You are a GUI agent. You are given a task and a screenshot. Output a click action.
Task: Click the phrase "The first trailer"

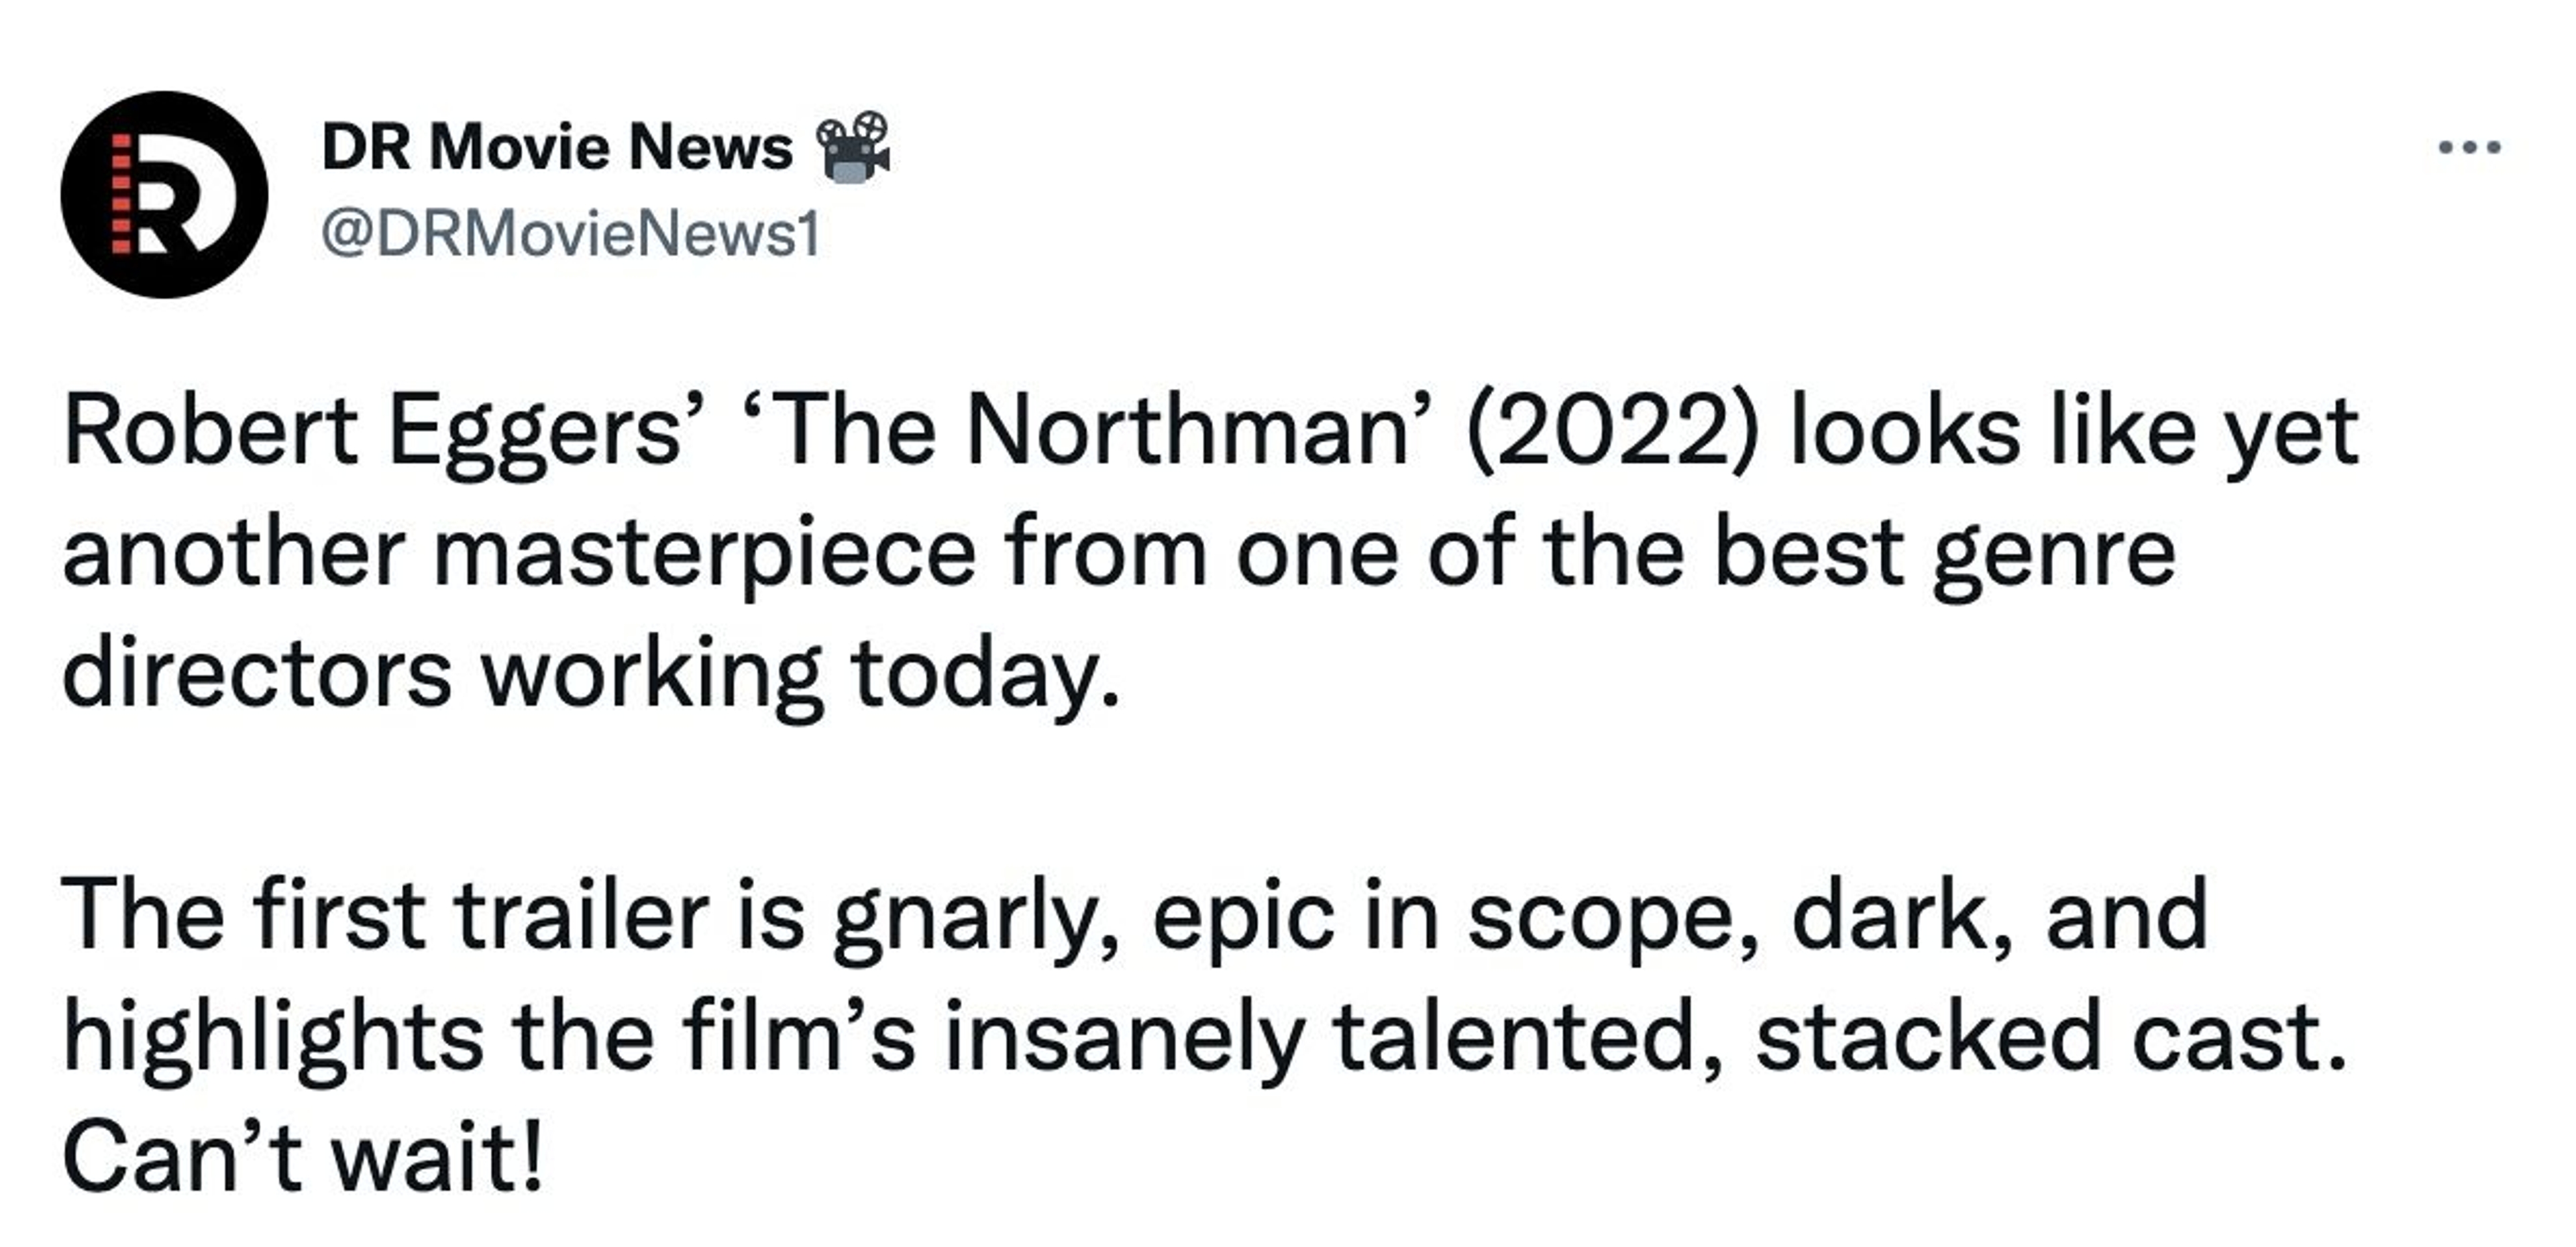pyautogui.click(x=384, y=915)
